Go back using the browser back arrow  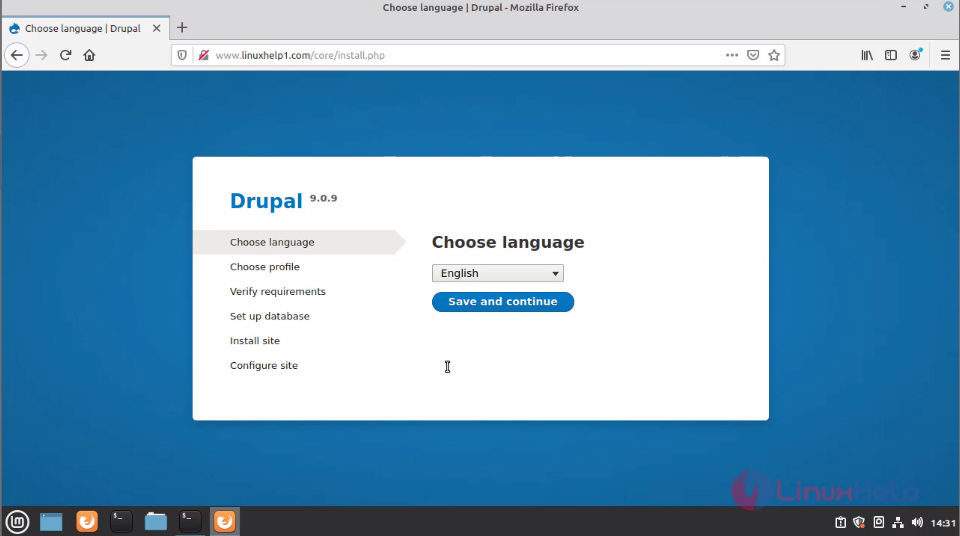[17, 55]
